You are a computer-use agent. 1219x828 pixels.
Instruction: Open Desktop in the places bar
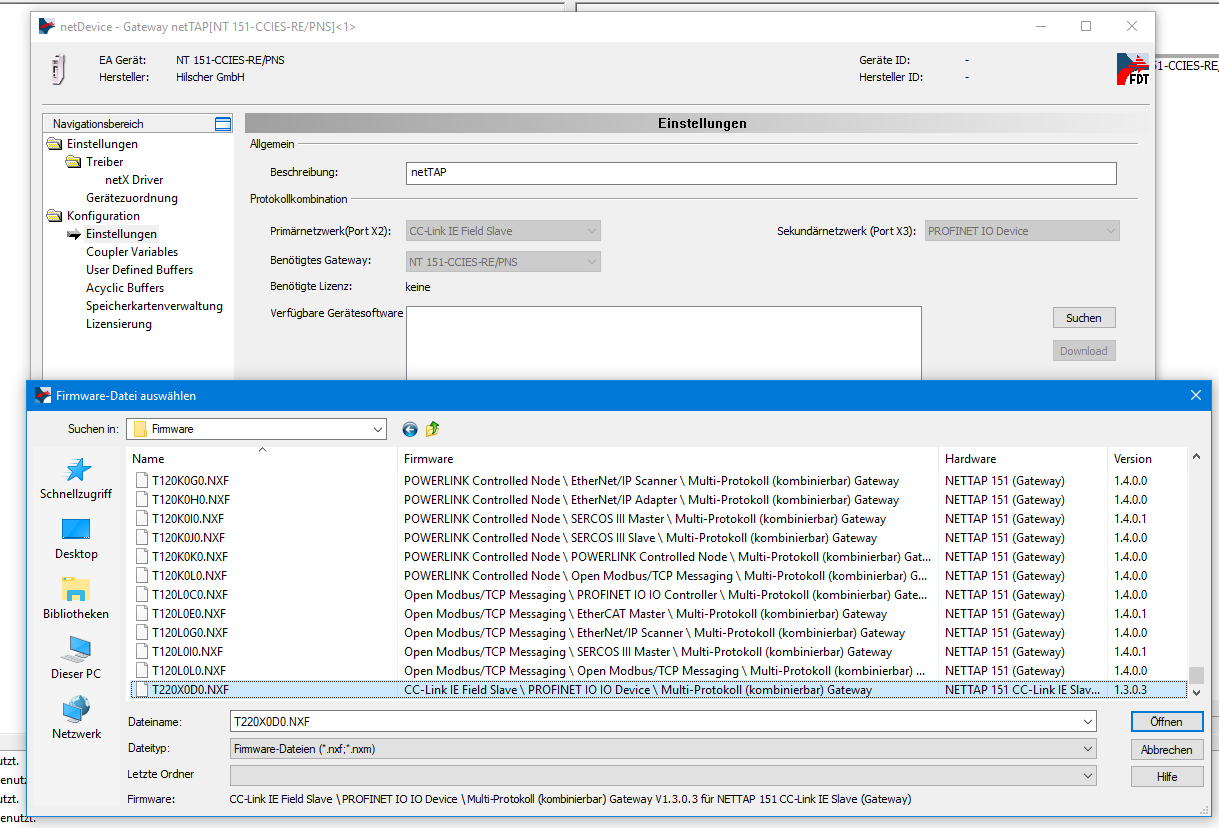click(x=76, y=539)
